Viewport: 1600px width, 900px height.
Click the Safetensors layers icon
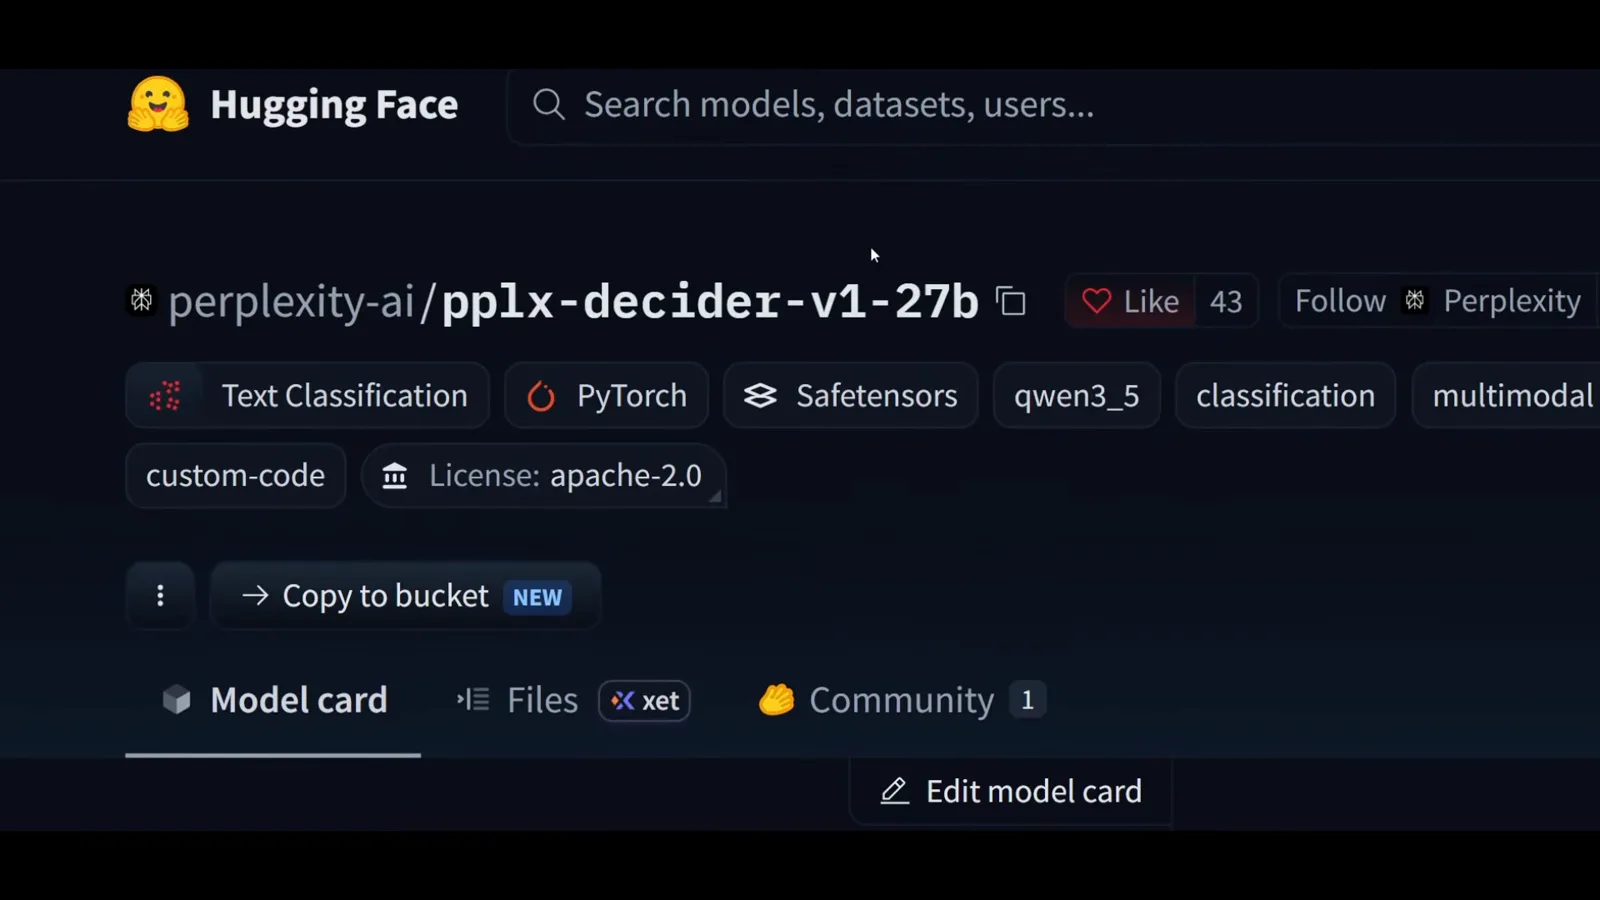[x=760, y=396]
